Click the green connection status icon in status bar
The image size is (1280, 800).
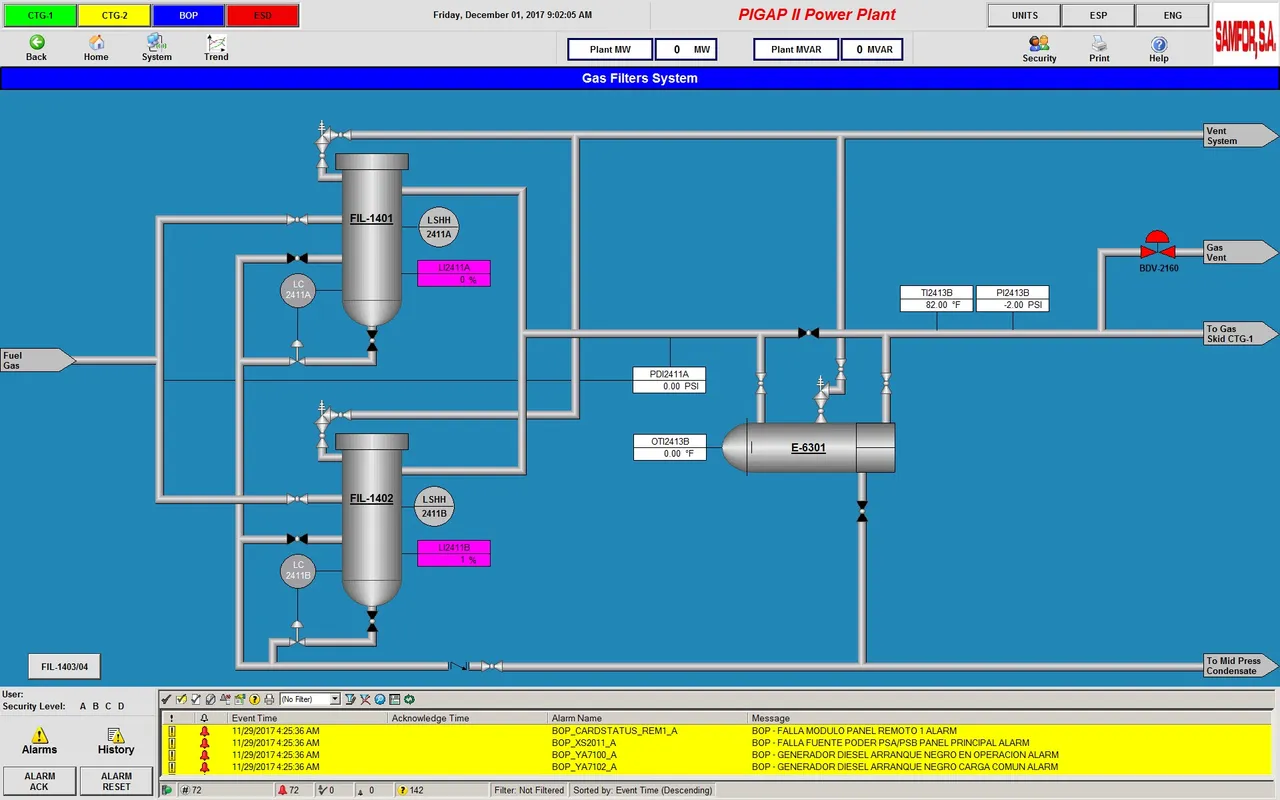point(167,790)
